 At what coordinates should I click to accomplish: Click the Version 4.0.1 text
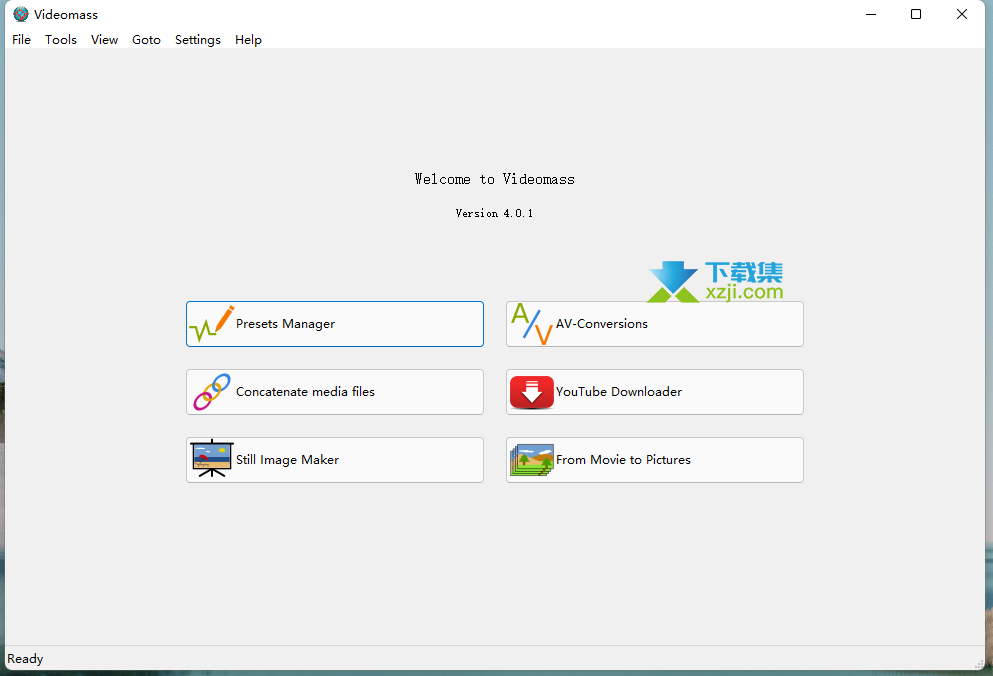pos(495,213)
